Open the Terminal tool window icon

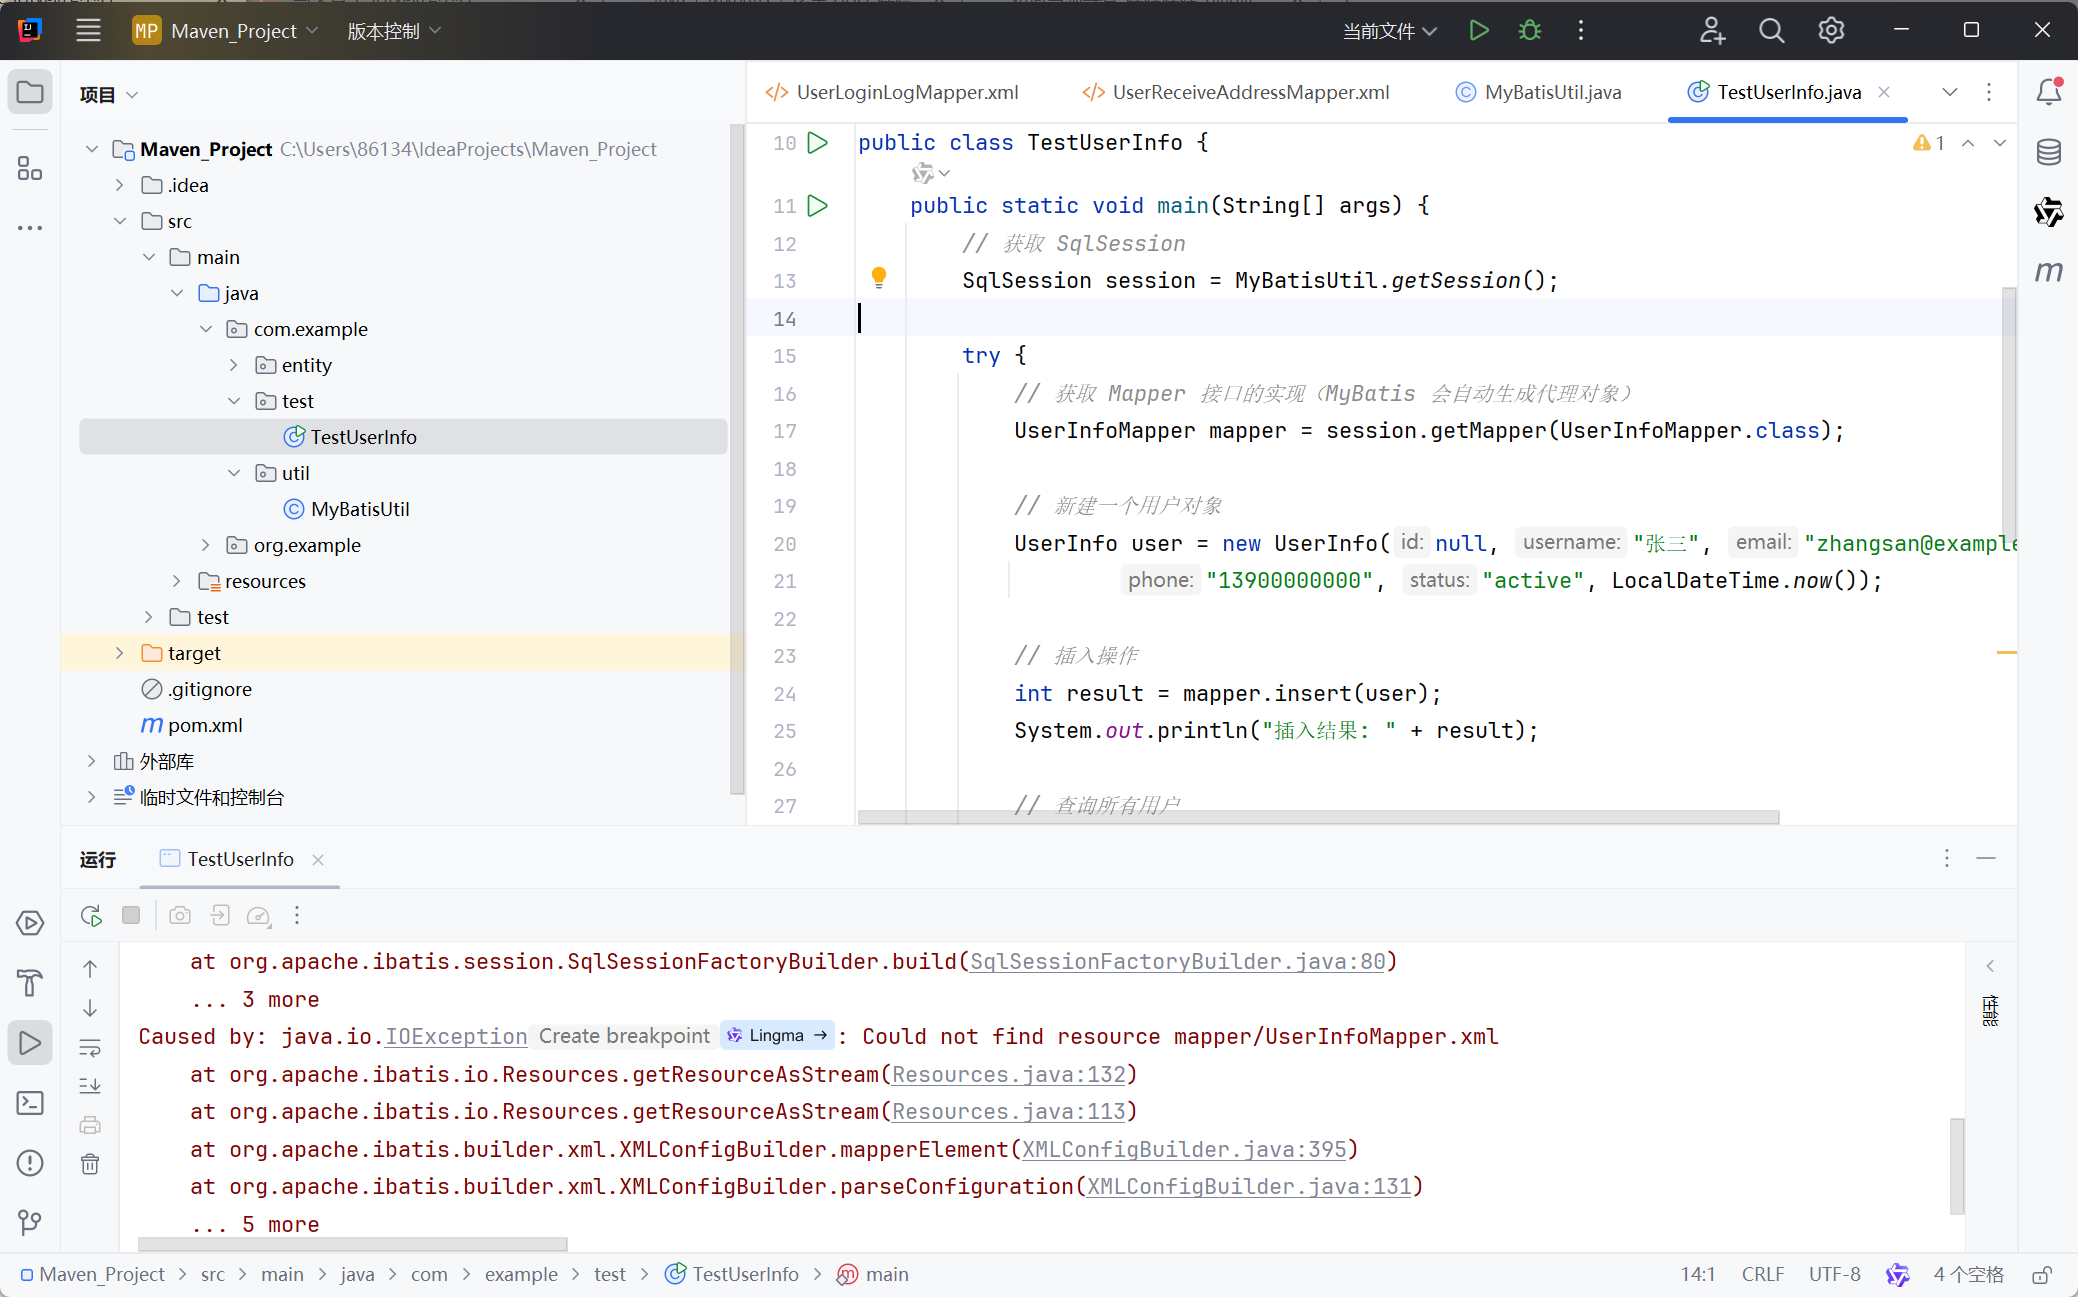(x=30, y=1102)
